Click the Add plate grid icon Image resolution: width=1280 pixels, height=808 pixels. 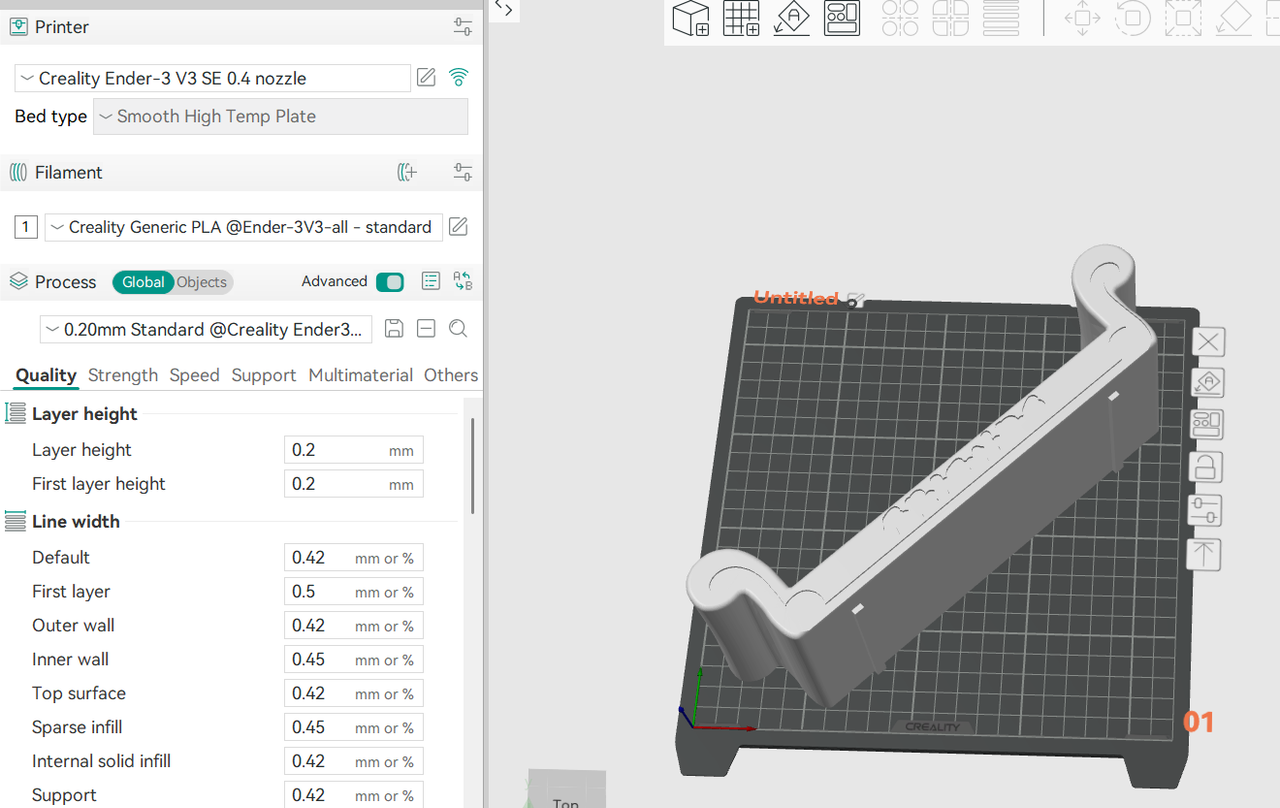click(x=741, y=18)
